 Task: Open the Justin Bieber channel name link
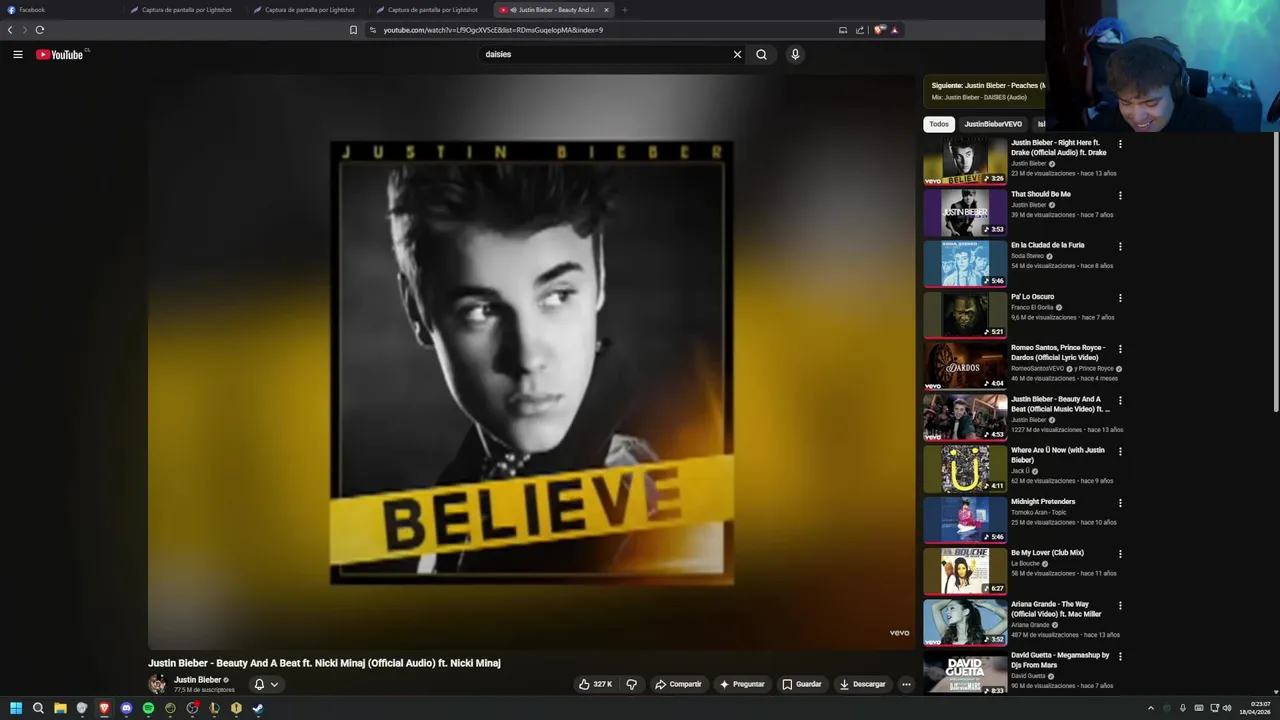[x=197, y=680]
